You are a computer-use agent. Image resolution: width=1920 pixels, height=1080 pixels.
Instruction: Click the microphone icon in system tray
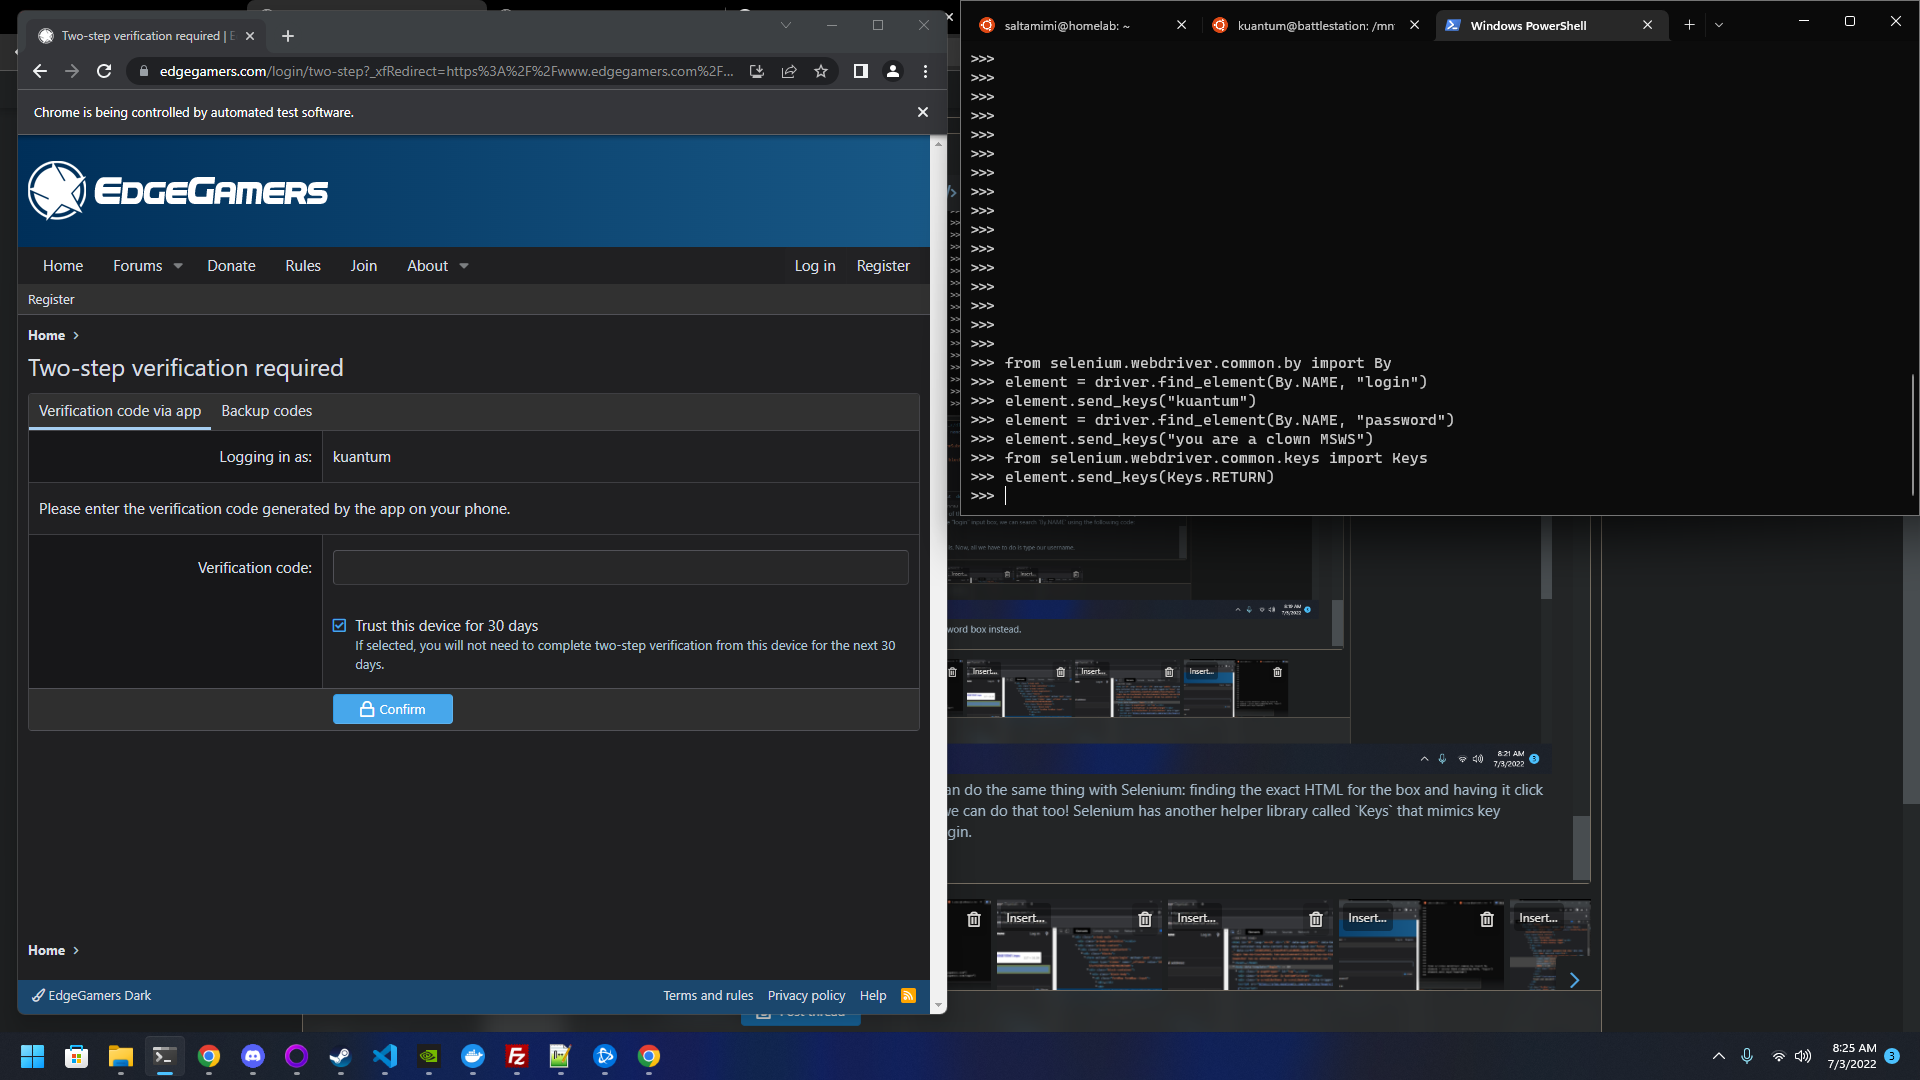tap(1747, 1056)
